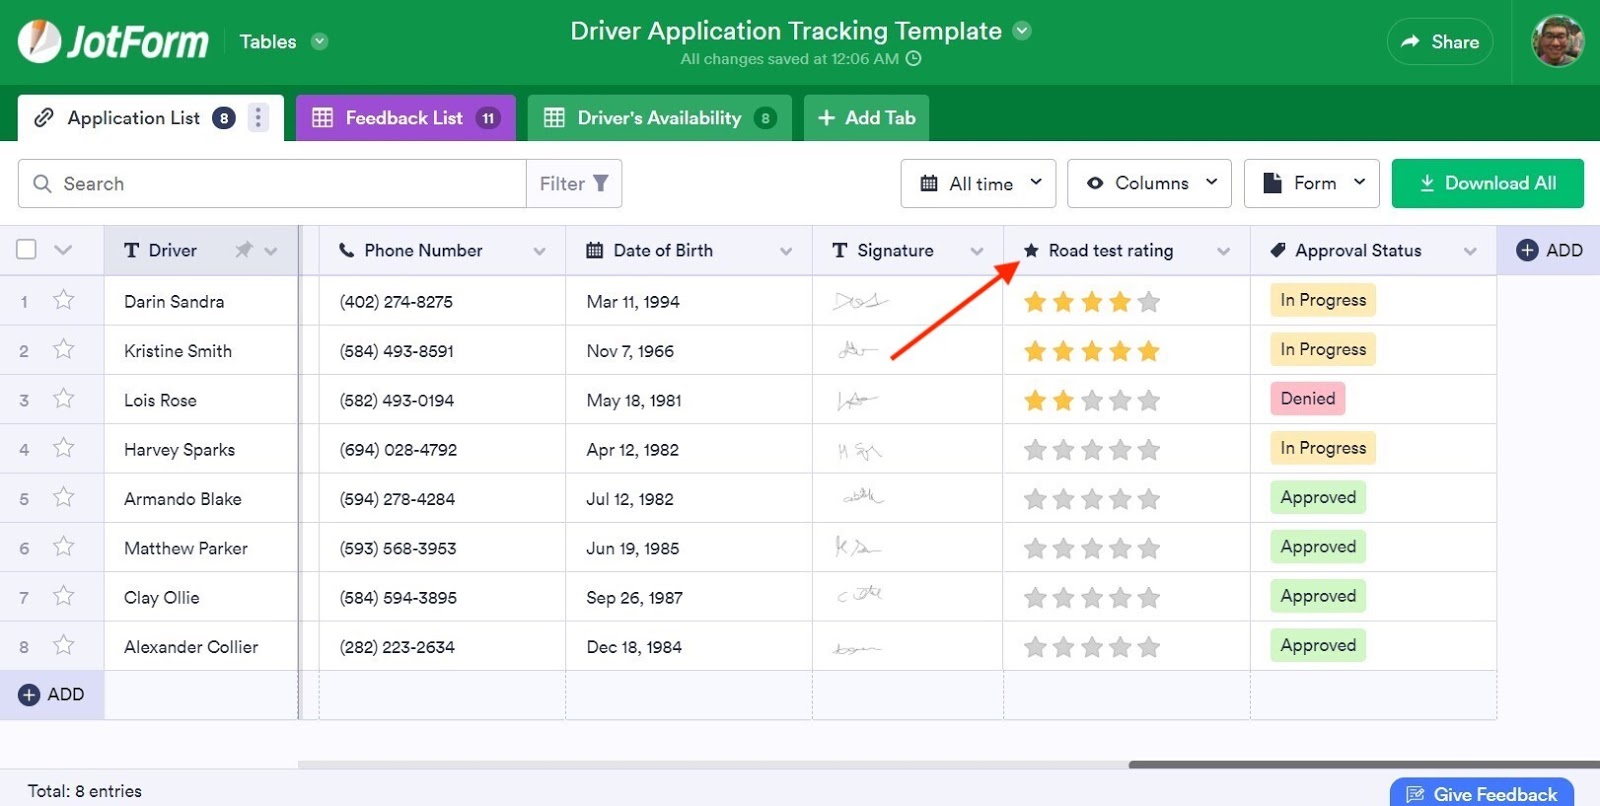Set Harvey Sparks rating to five stars
This screenshot has width=1600, height=806.
tap(1148, 450)
